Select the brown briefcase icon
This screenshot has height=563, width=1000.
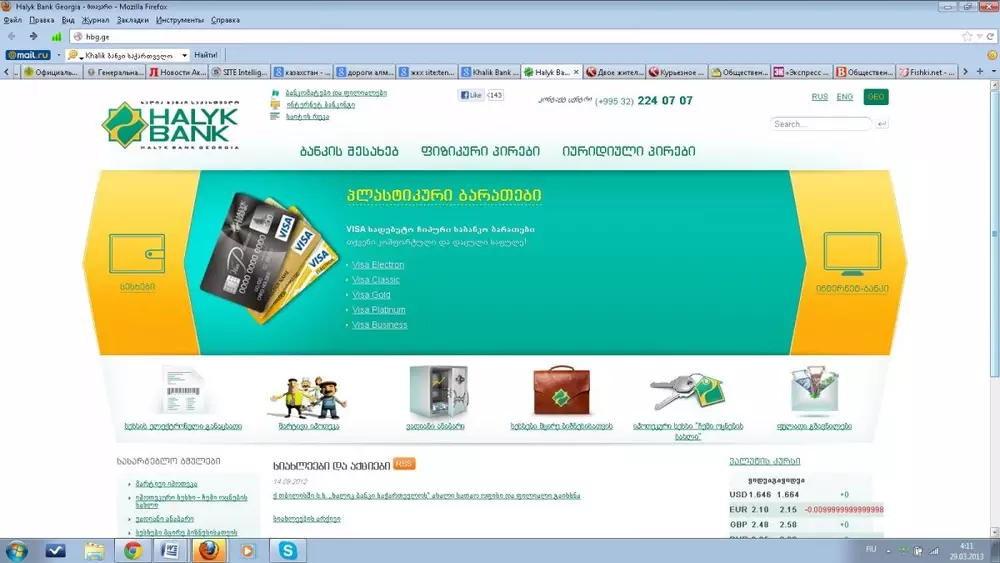point(560,391)
